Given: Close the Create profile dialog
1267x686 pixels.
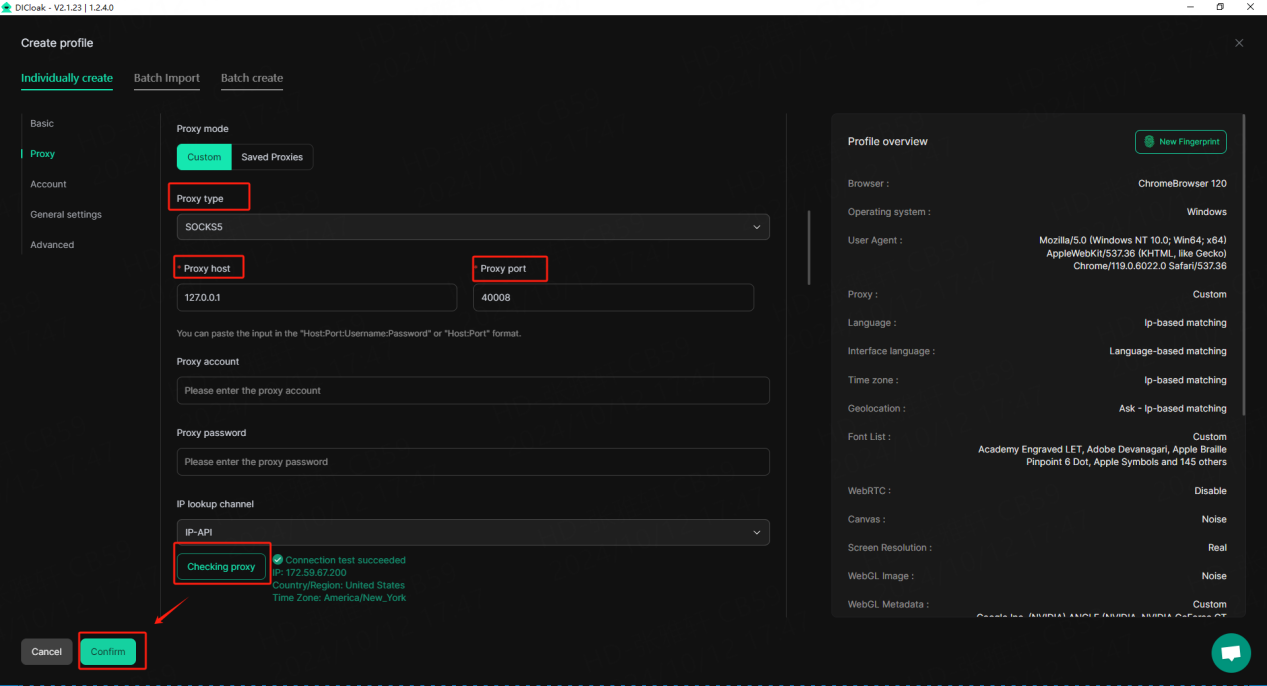Looking at the screenshot, I should pos(1239,43).
